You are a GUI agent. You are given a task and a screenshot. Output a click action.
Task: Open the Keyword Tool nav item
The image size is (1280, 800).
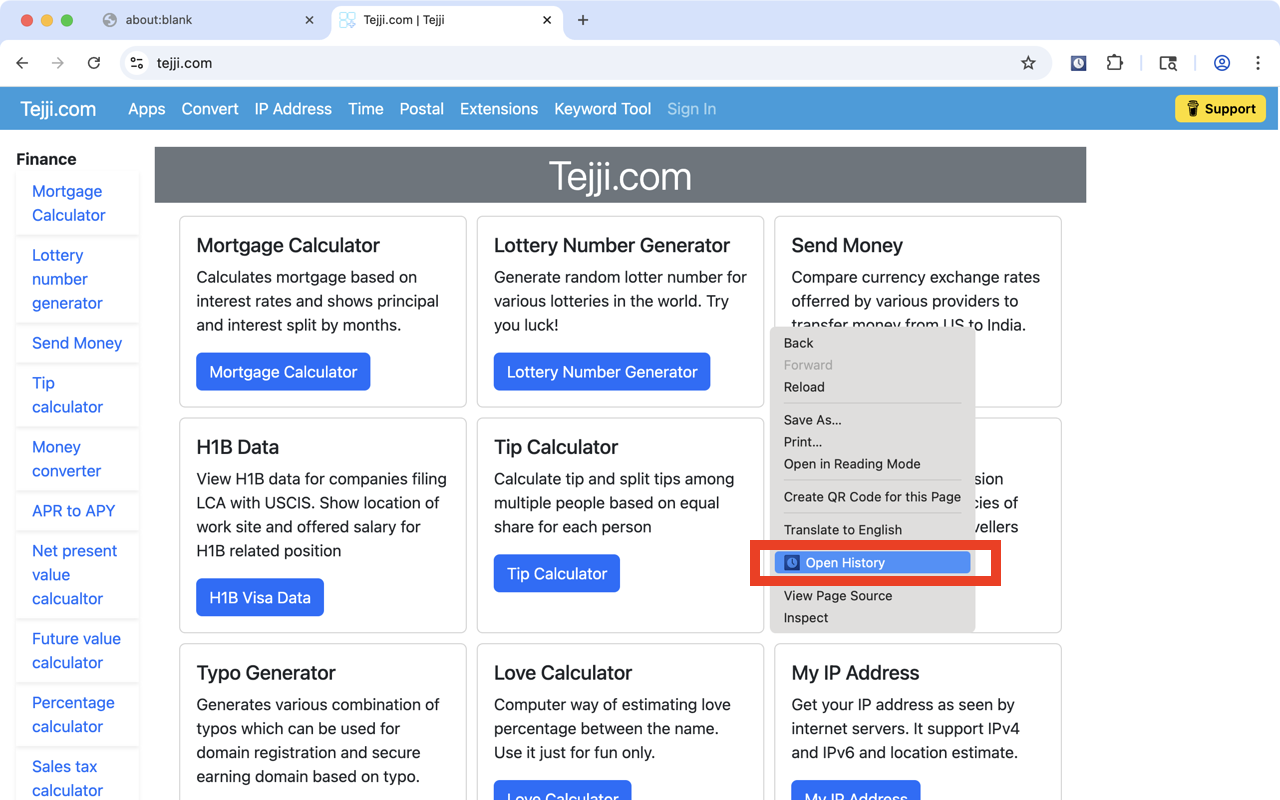coord(603,109)
